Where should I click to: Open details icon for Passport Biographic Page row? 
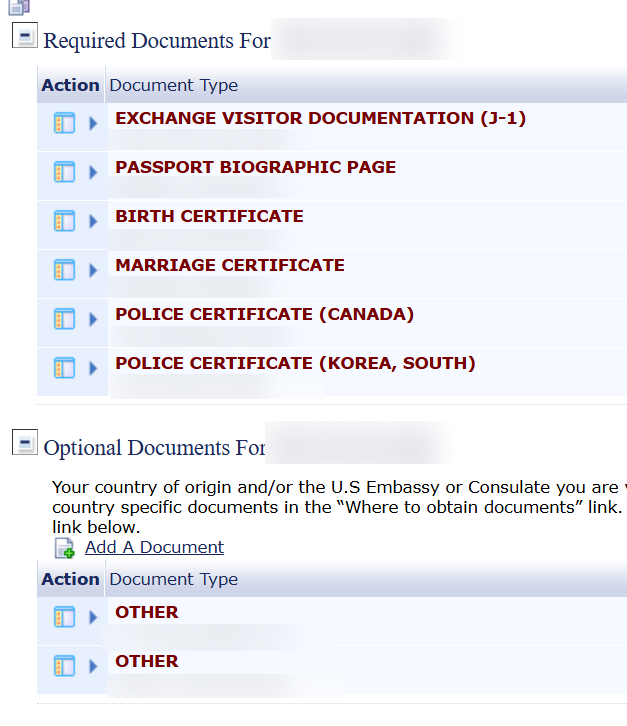point(64,172)
